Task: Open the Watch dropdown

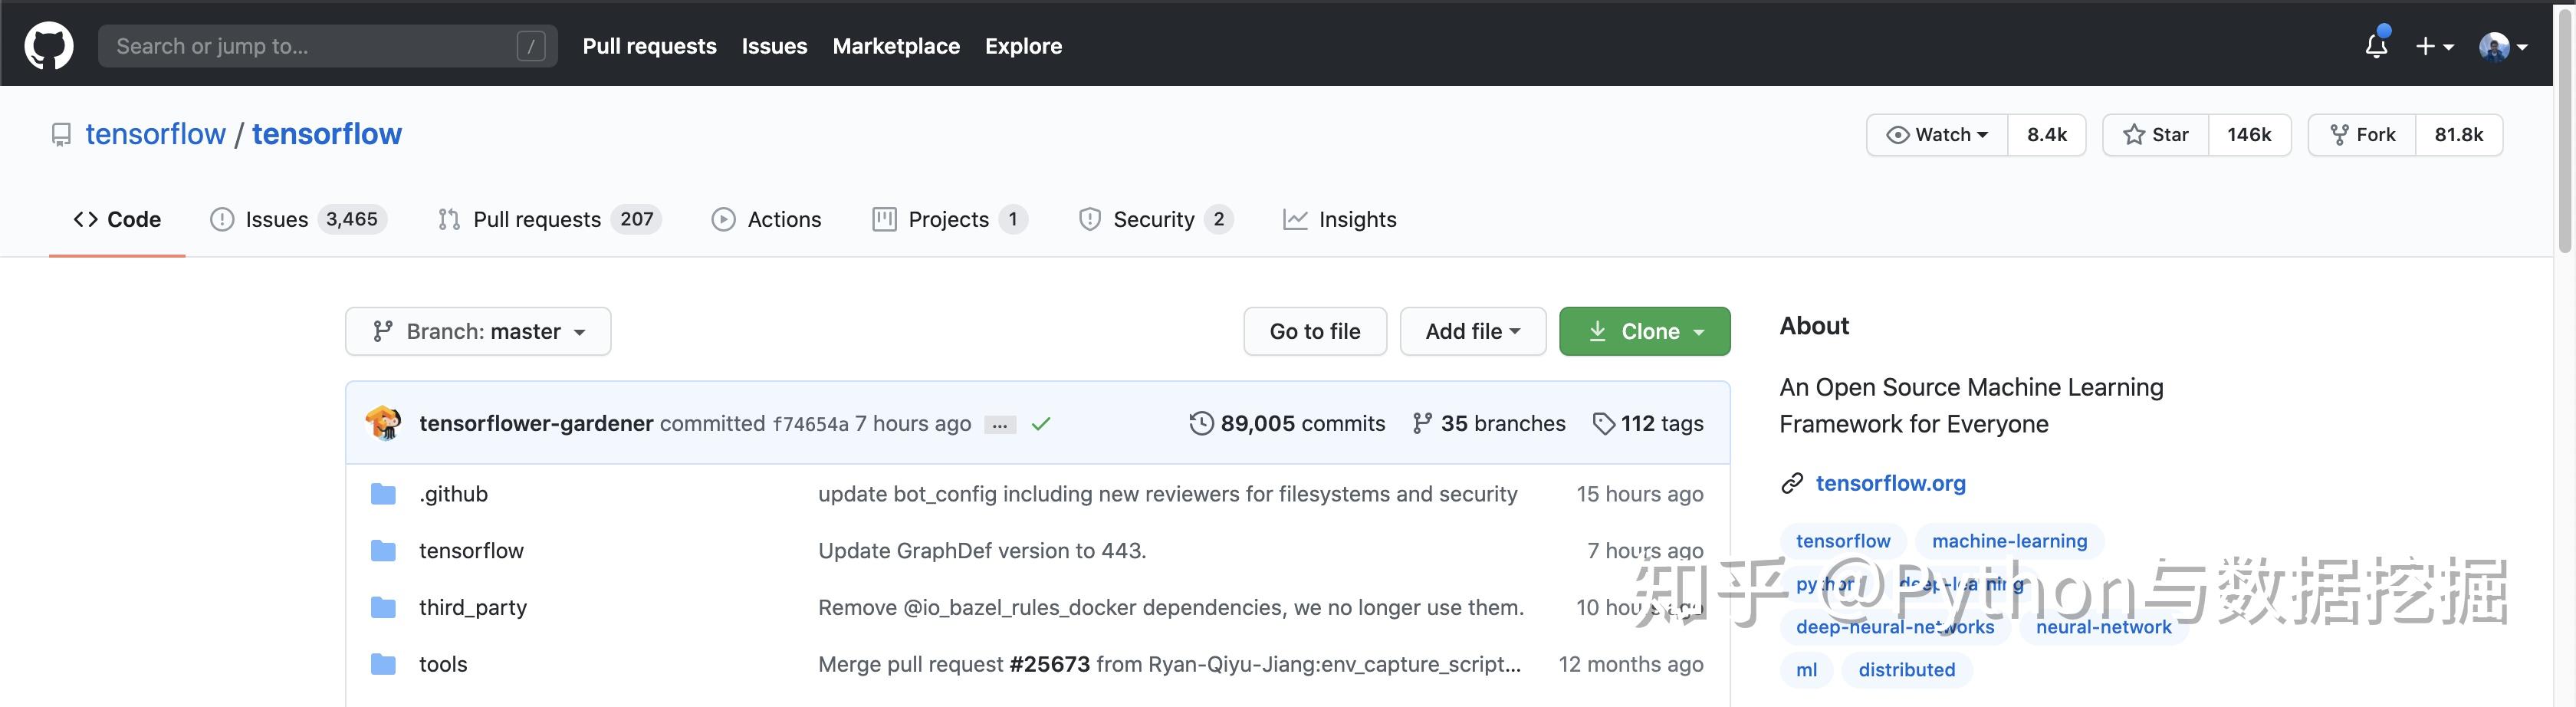Action: point(1937,135)
